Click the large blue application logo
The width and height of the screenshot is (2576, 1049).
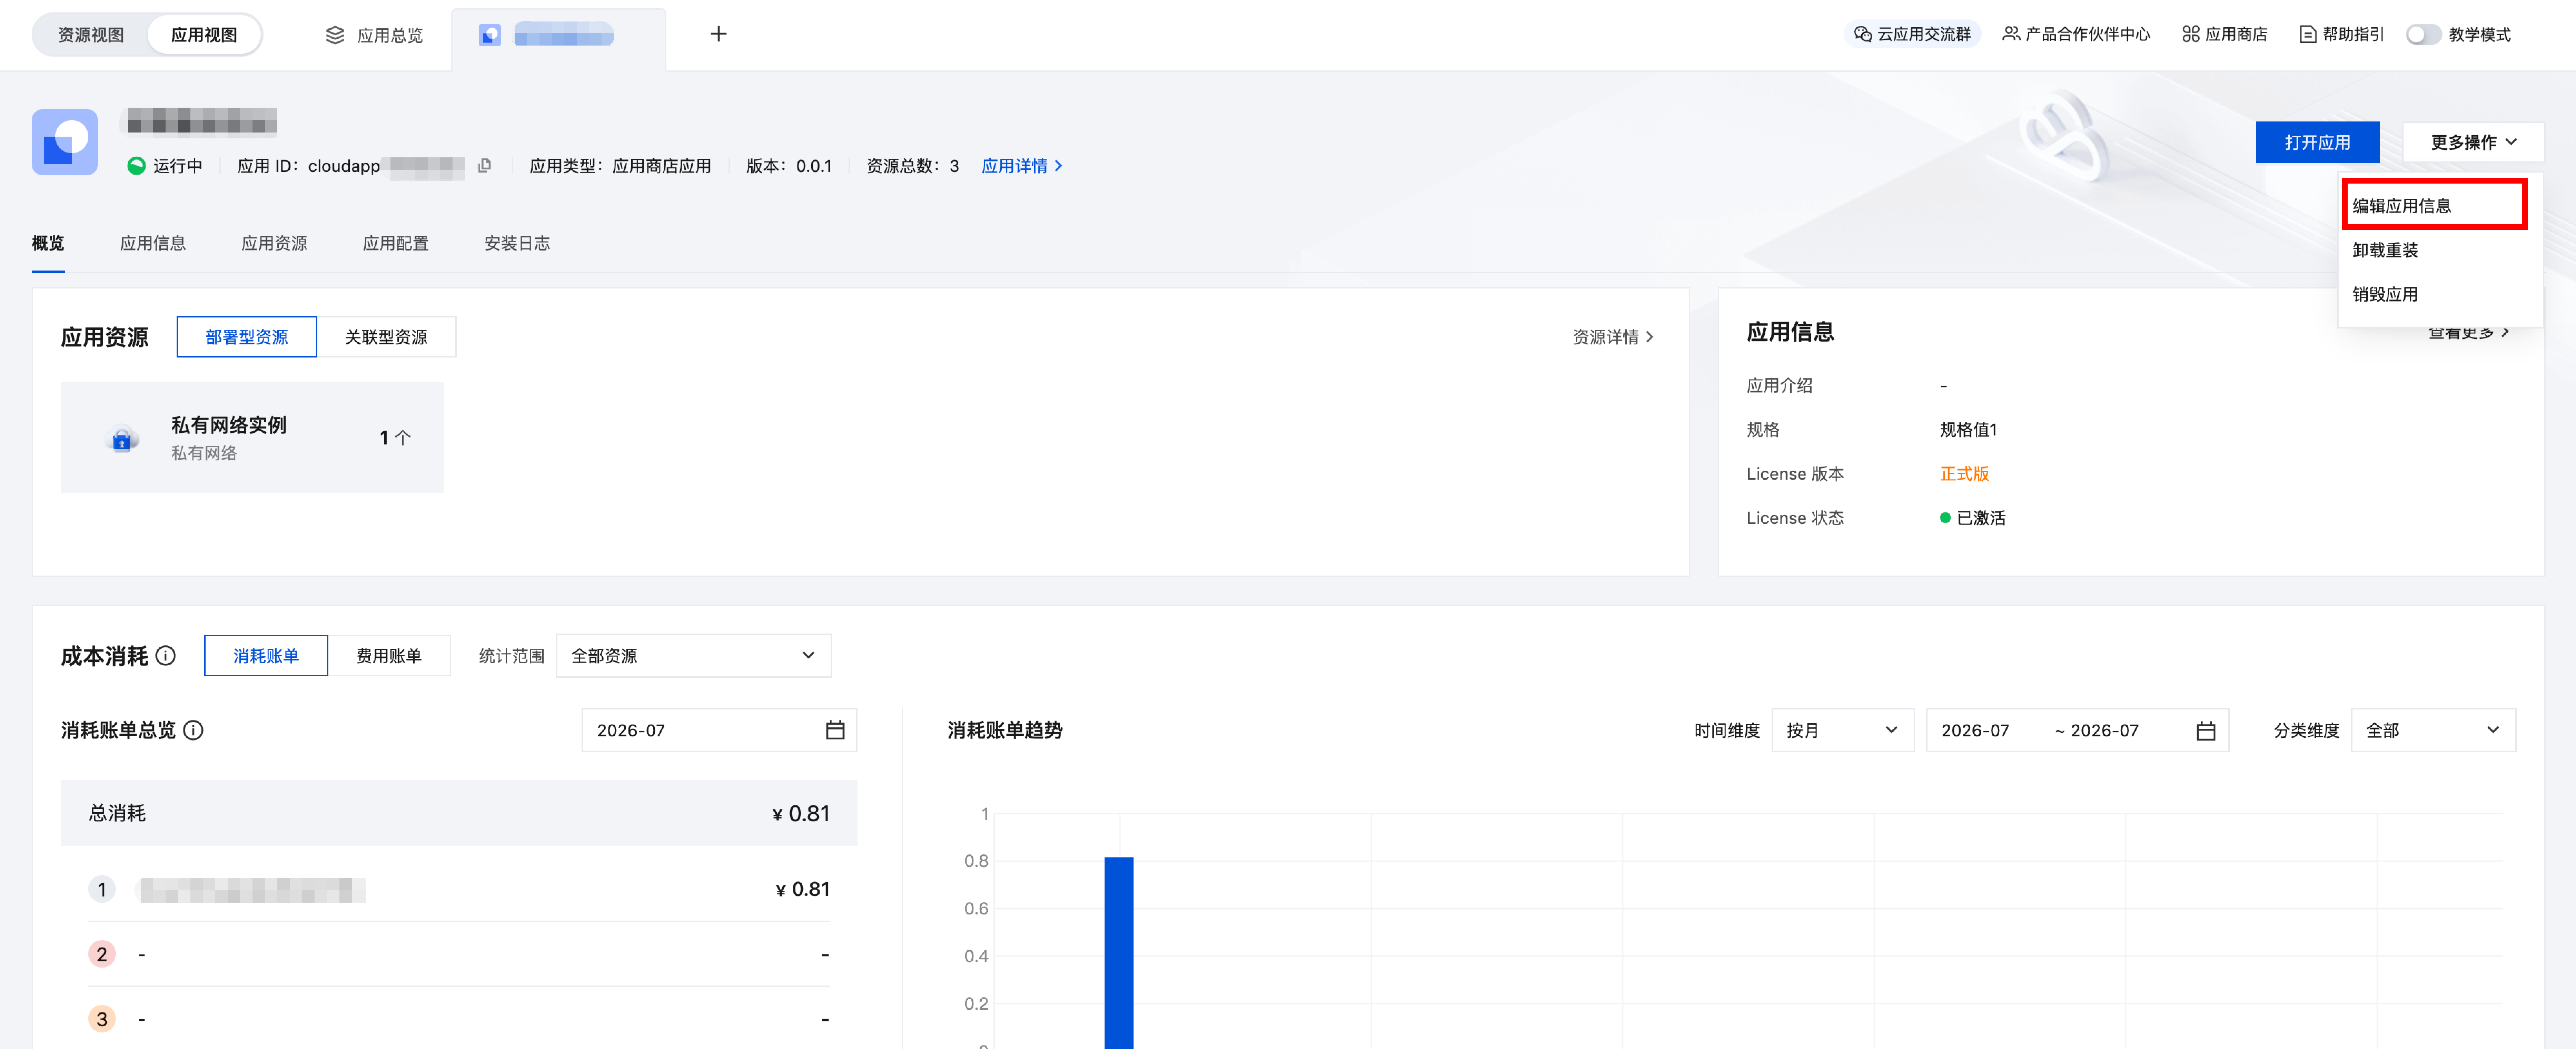click(65, 142)
